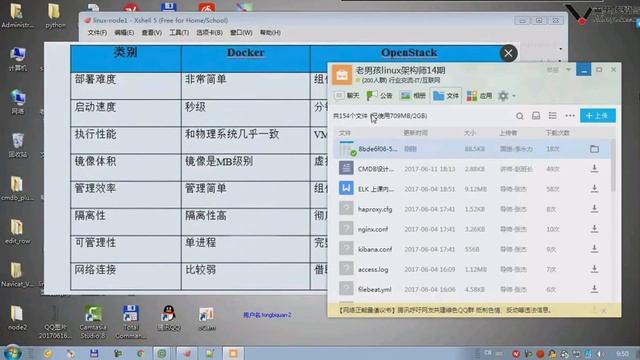Sort files by 上传者 uploader column header
This screenshot has height=360, width=640.
pyautogui.click(x=508, y=133)
